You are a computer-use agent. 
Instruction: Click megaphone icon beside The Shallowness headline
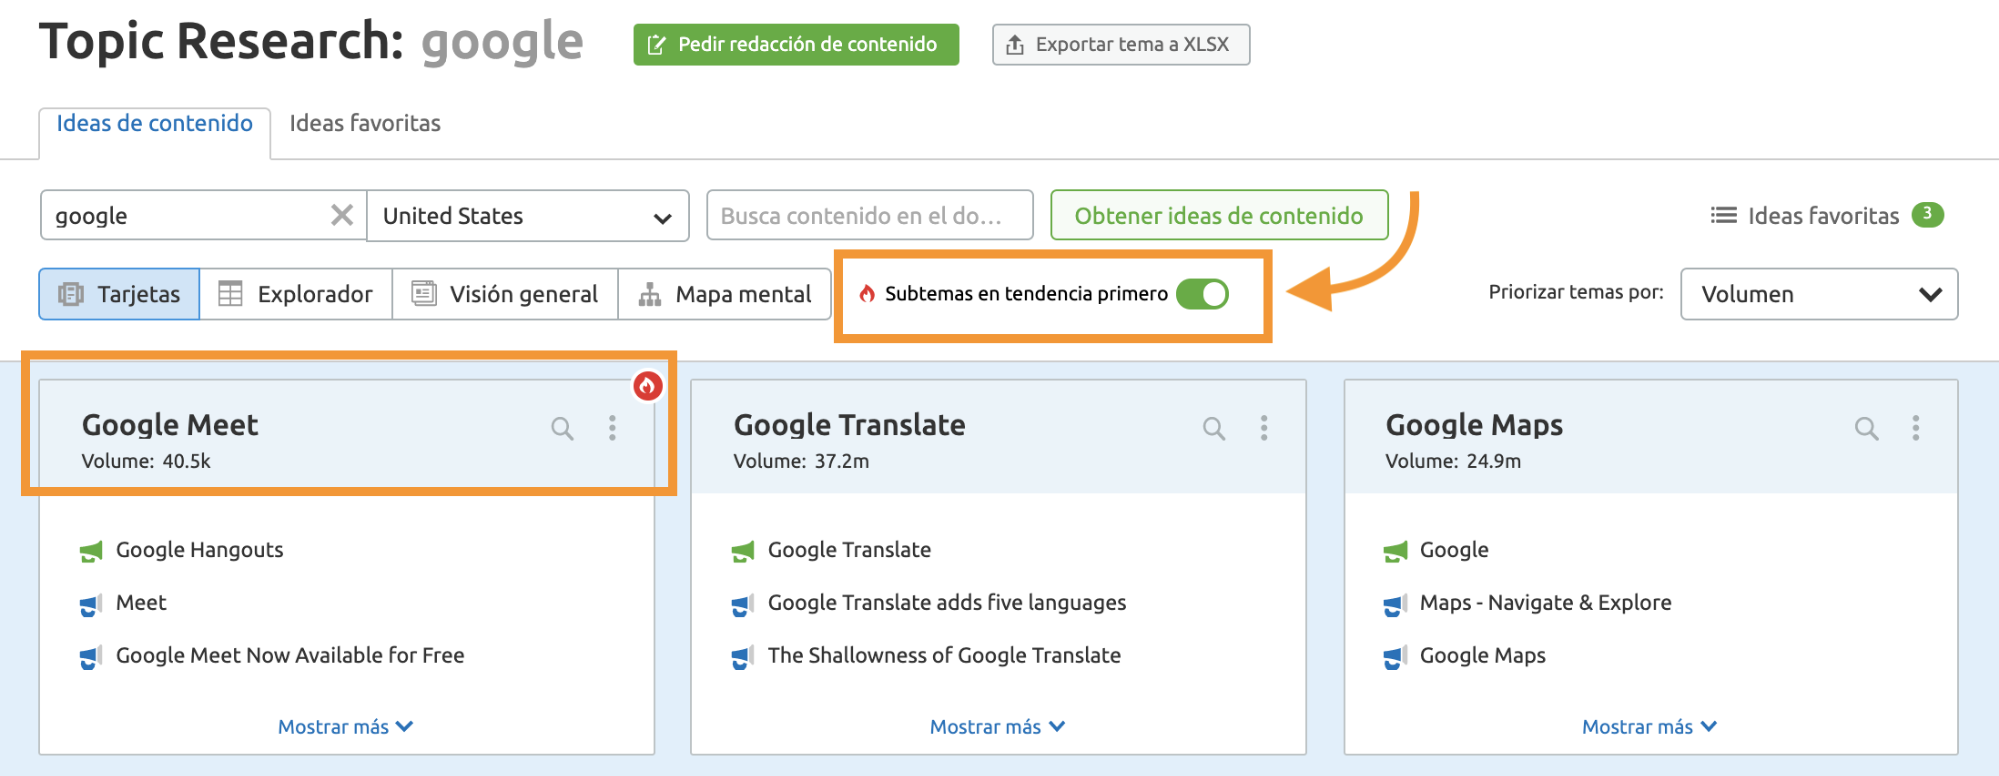(743, 657)
